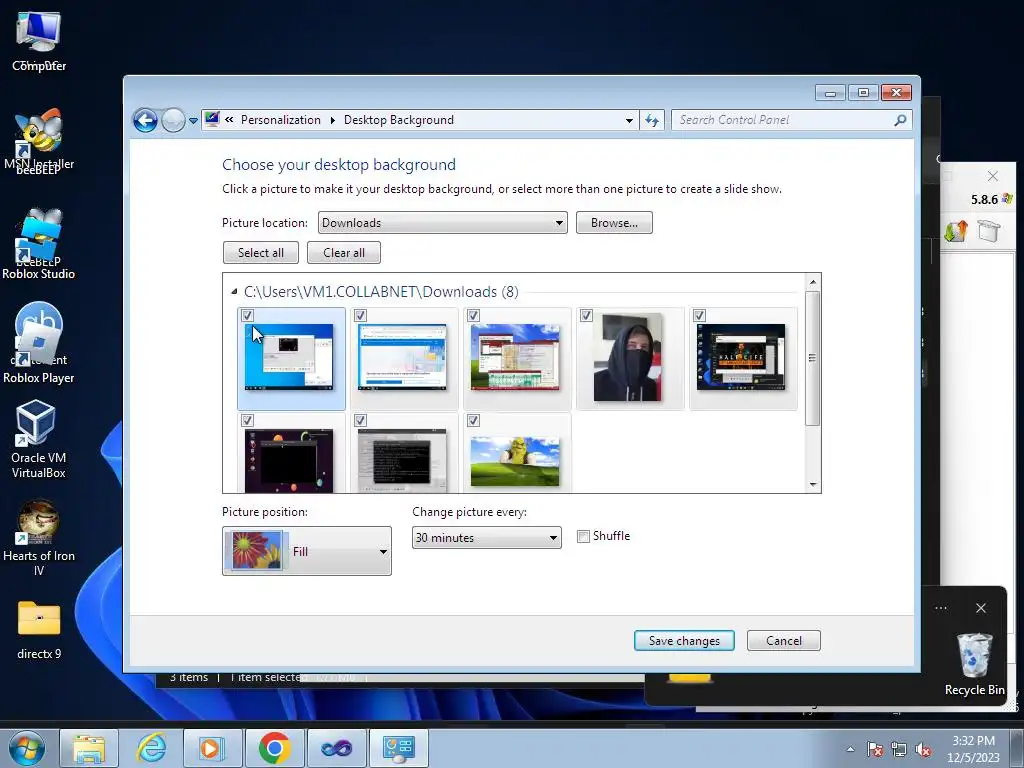Click the purple infinity taskbar icon

point(336,748)
